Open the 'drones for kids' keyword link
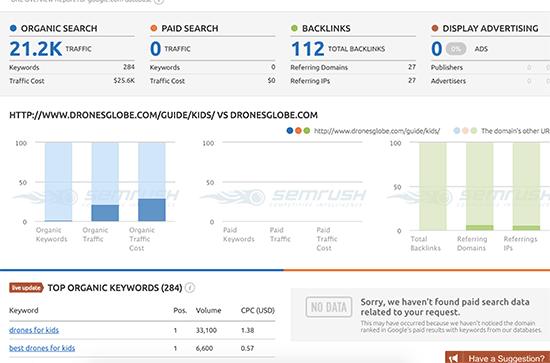The width and height of the screenshot is (550, 363). (34, 330)
